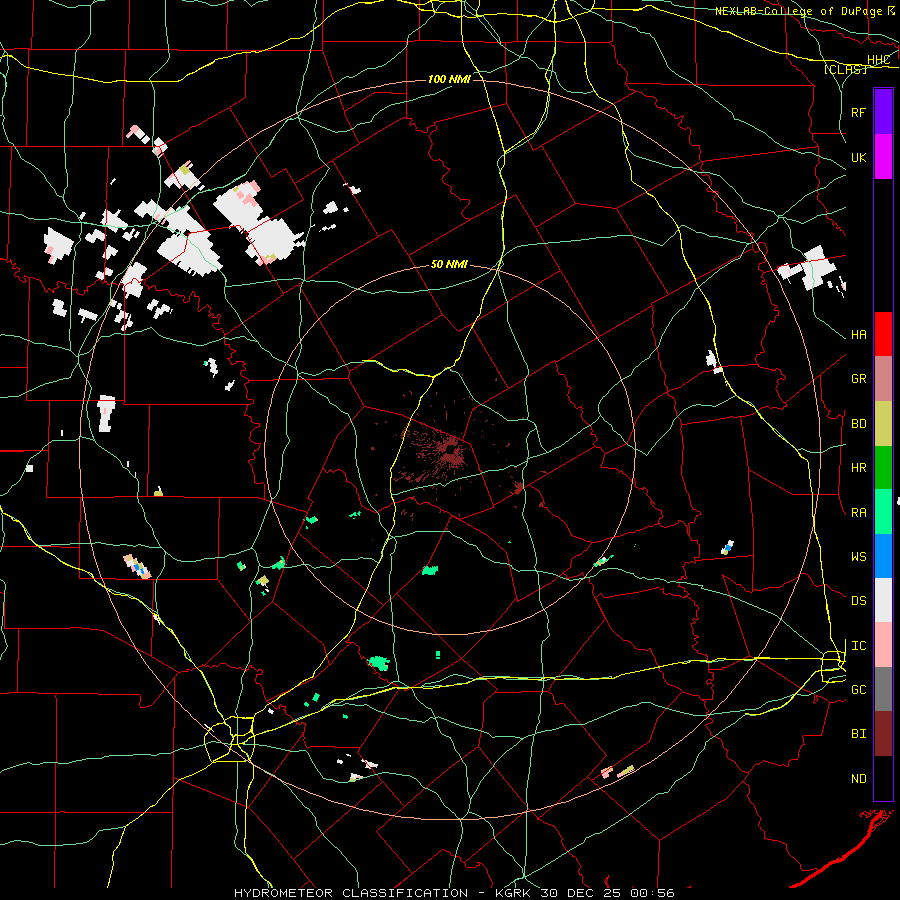Image resolution: width=900 pixels, height=900 pixels.
Task: Select the GC ground clutter gray swatch
Action: coord(883,689)
